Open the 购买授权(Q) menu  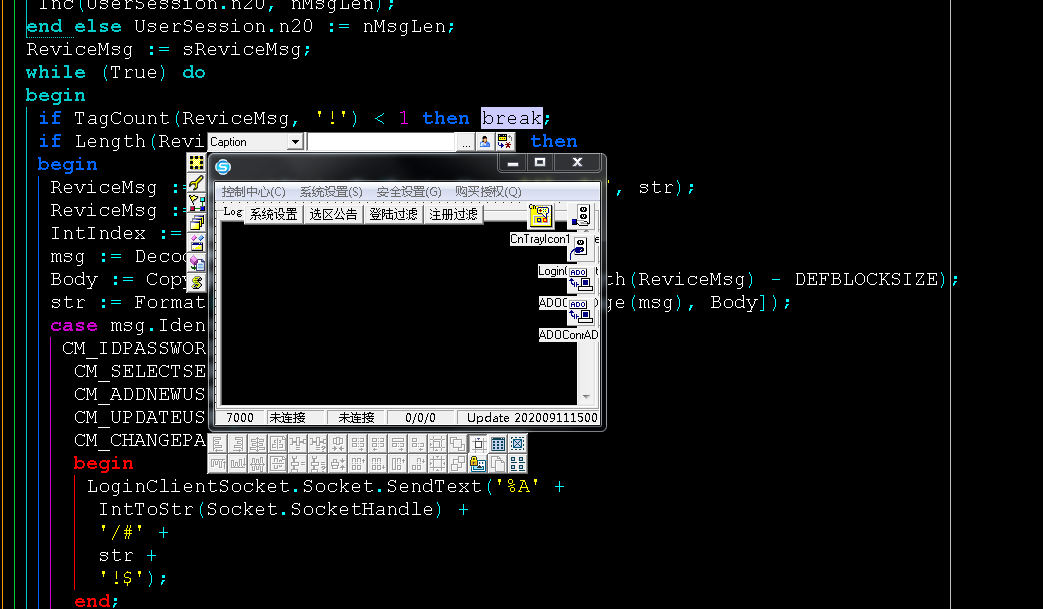click(x=488, y=192)
